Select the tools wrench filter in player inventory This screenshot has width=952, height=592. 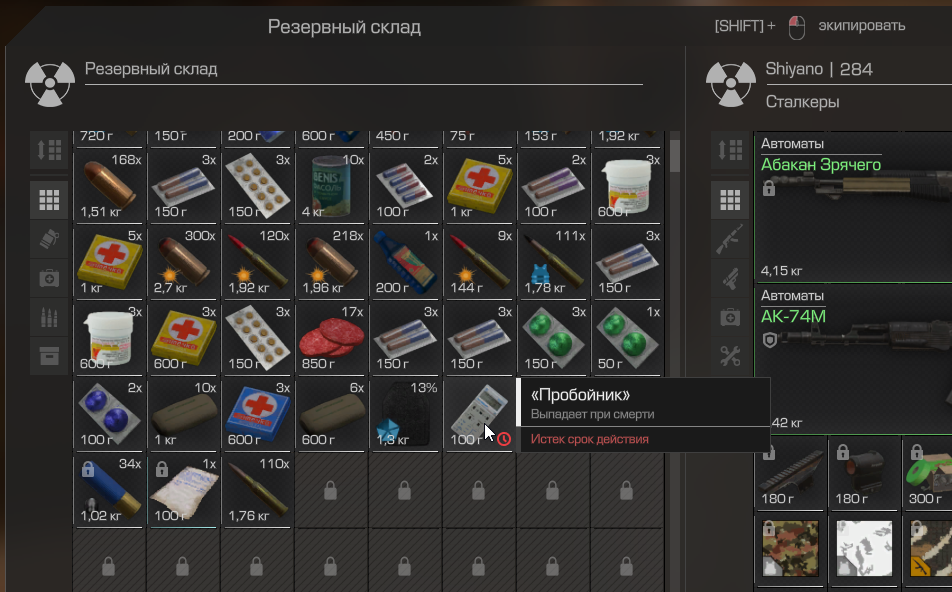point(730,356)
